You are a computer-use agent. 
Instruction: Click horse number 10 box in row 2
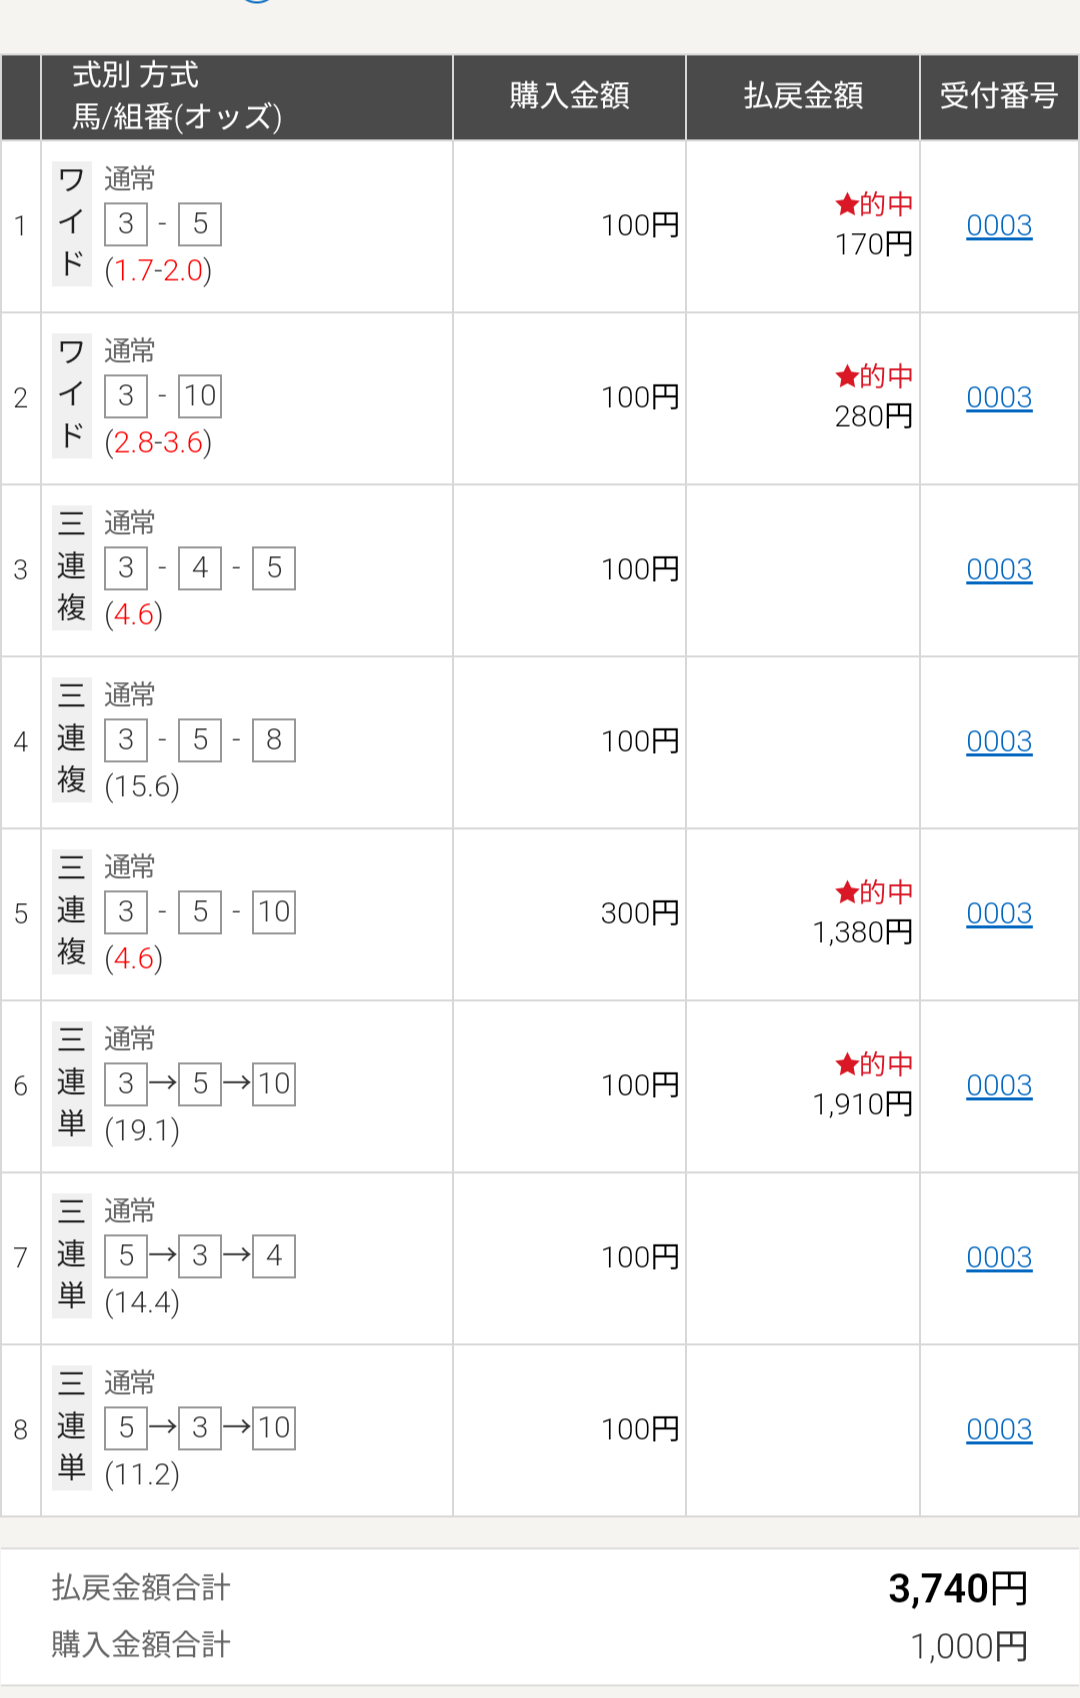coord(200,396)
